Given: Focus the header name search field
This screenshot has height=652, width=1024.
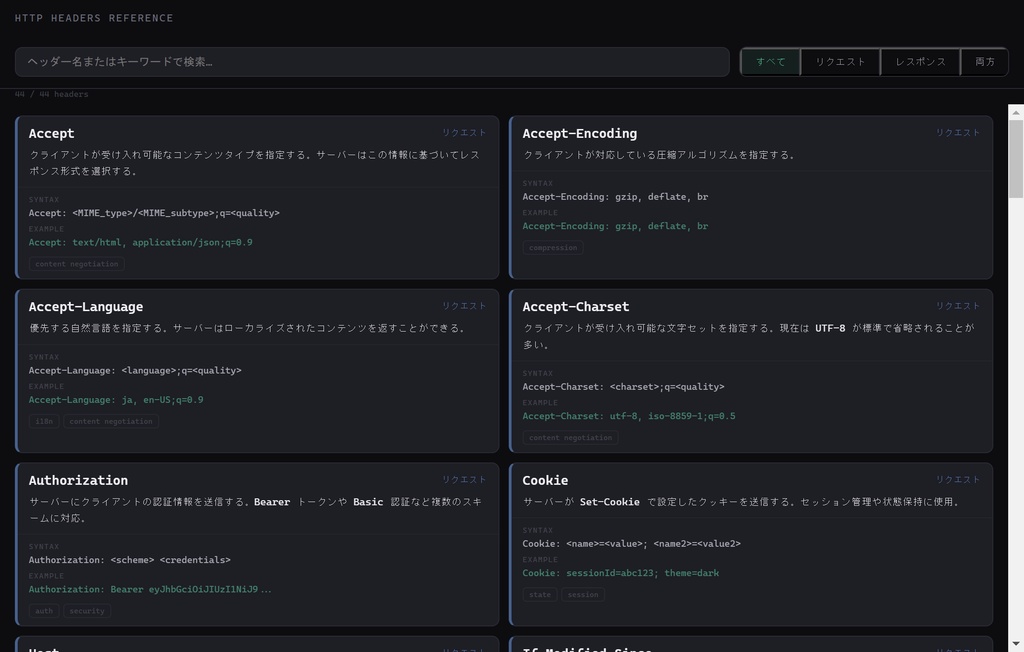Looking at the screenshot, I should (372, 61).
